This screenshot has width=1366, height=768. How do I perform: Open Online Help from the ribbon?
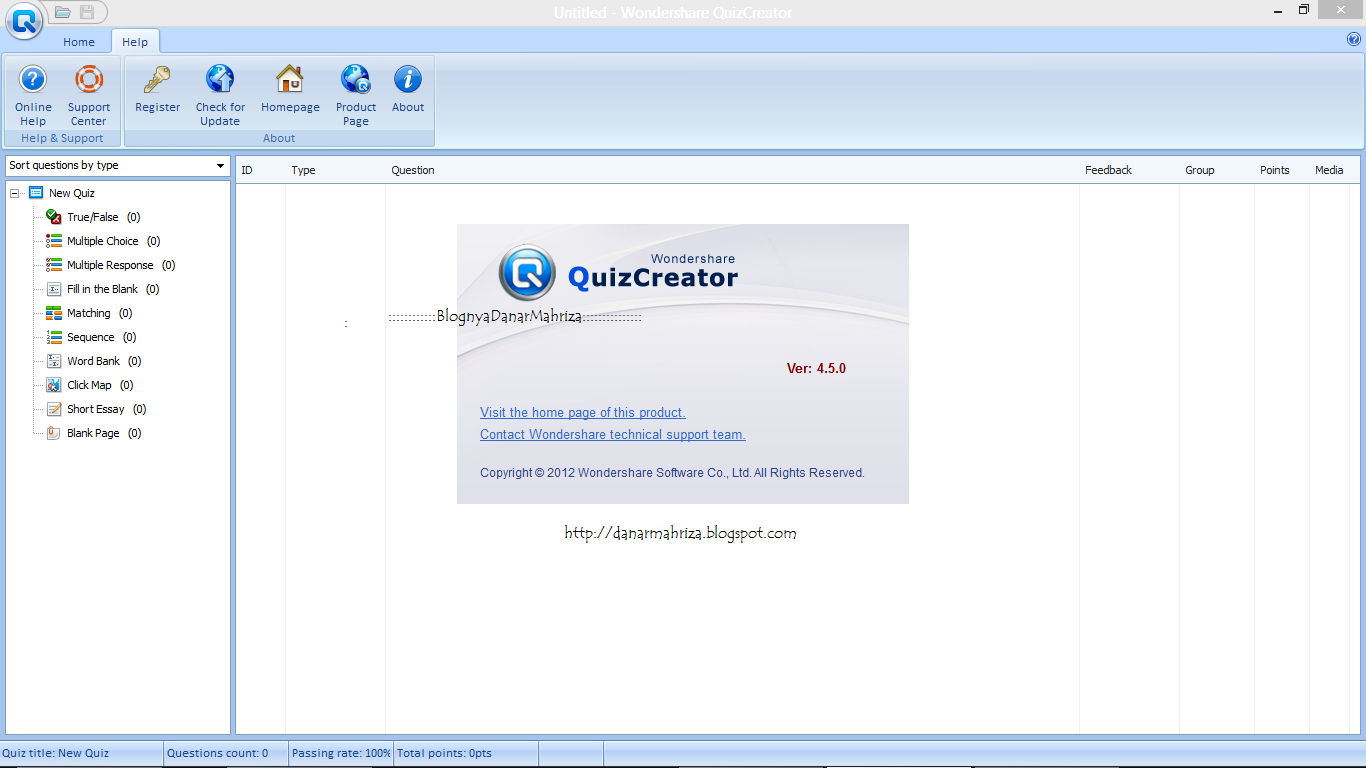coord(33,95)
